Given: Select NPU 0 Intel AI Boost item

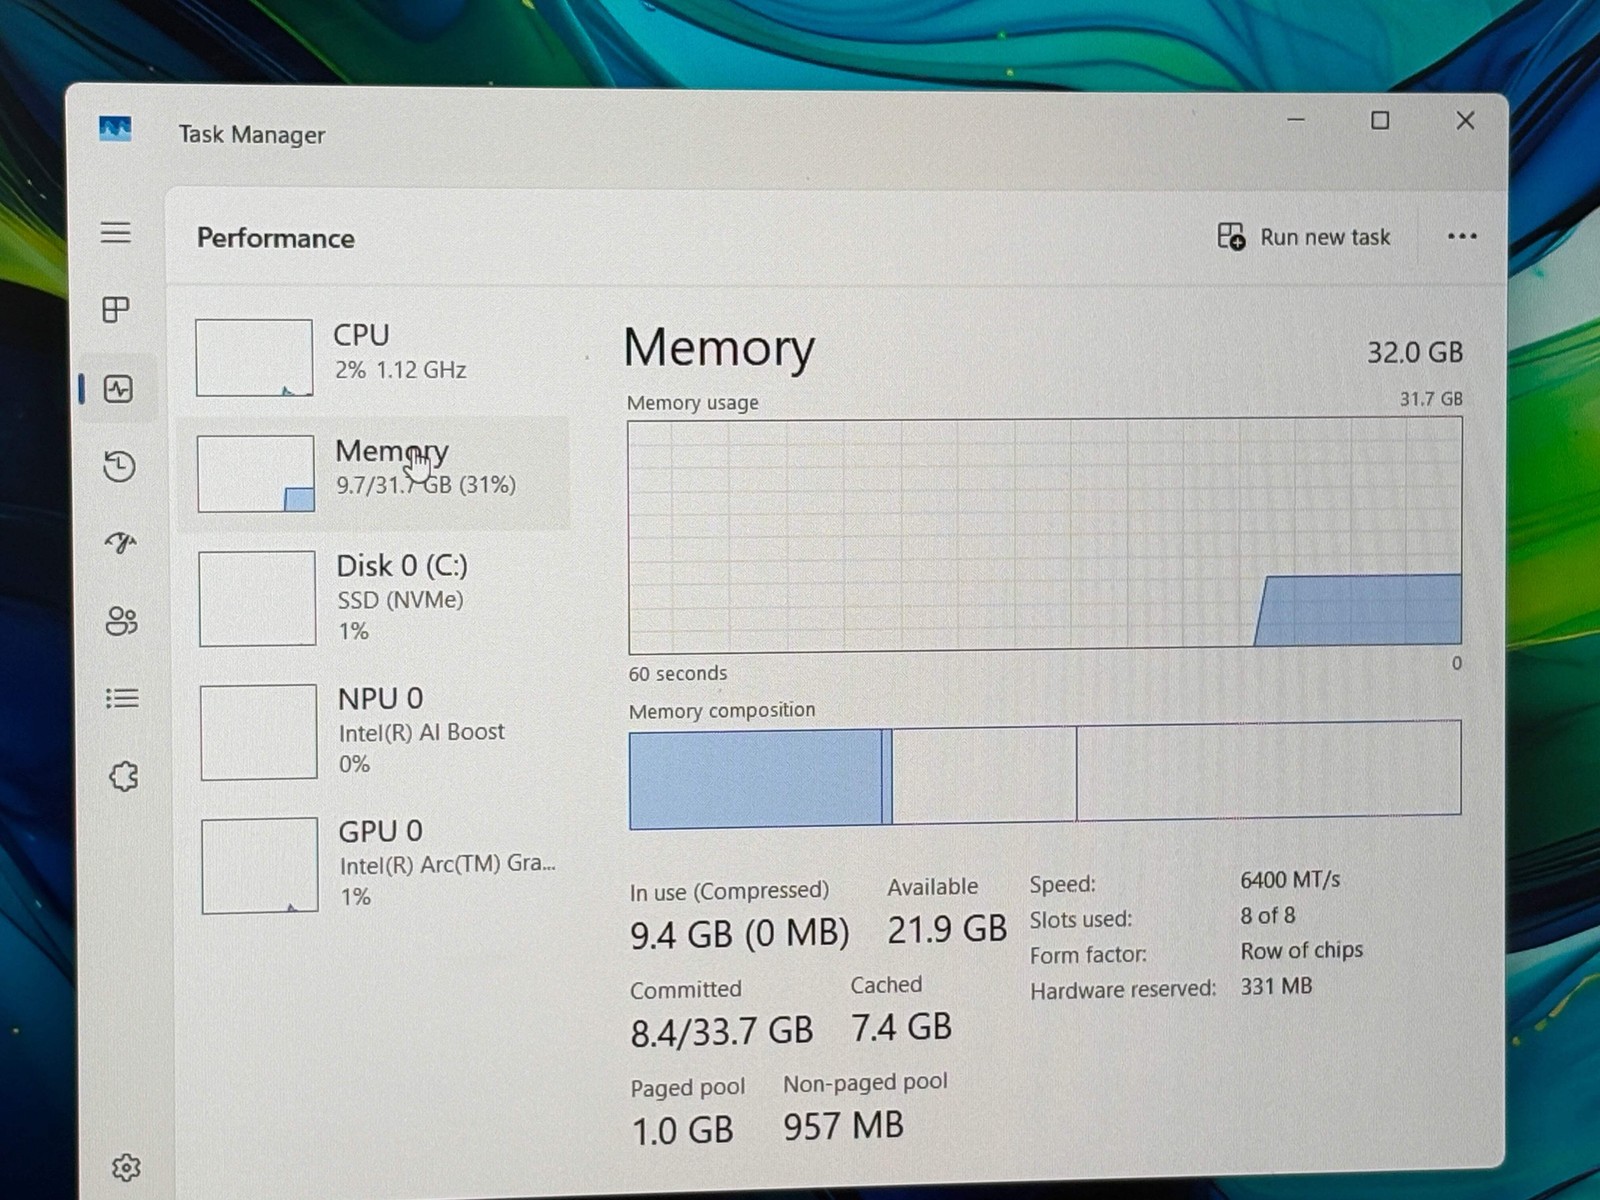Looking at the screenshot, I should (x=375, y=732).
